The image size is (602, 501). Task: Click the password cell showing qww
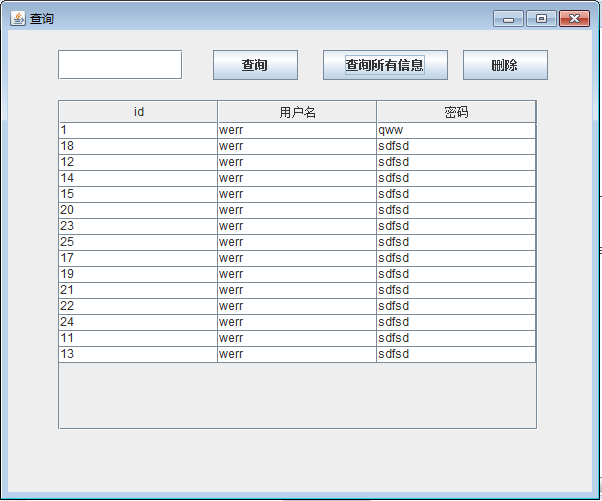[x=456, y=130]
